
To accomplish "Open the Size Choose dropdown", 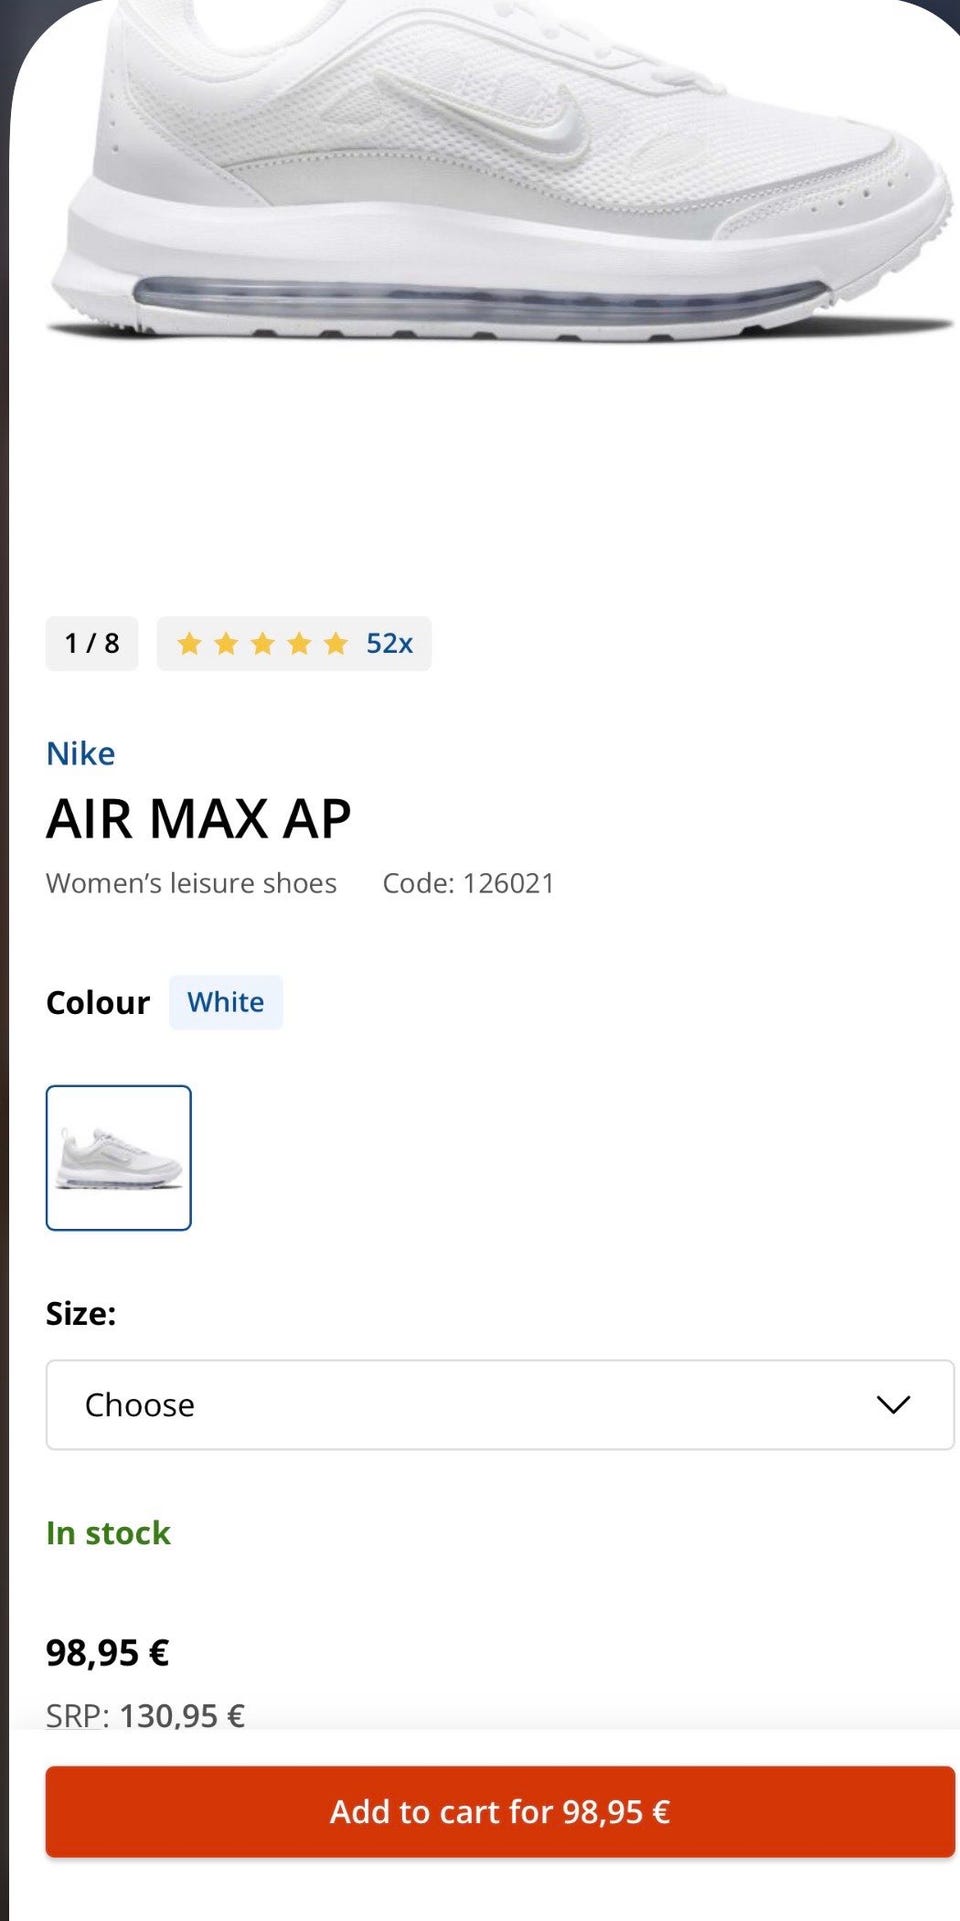I will pos(500,1405).
